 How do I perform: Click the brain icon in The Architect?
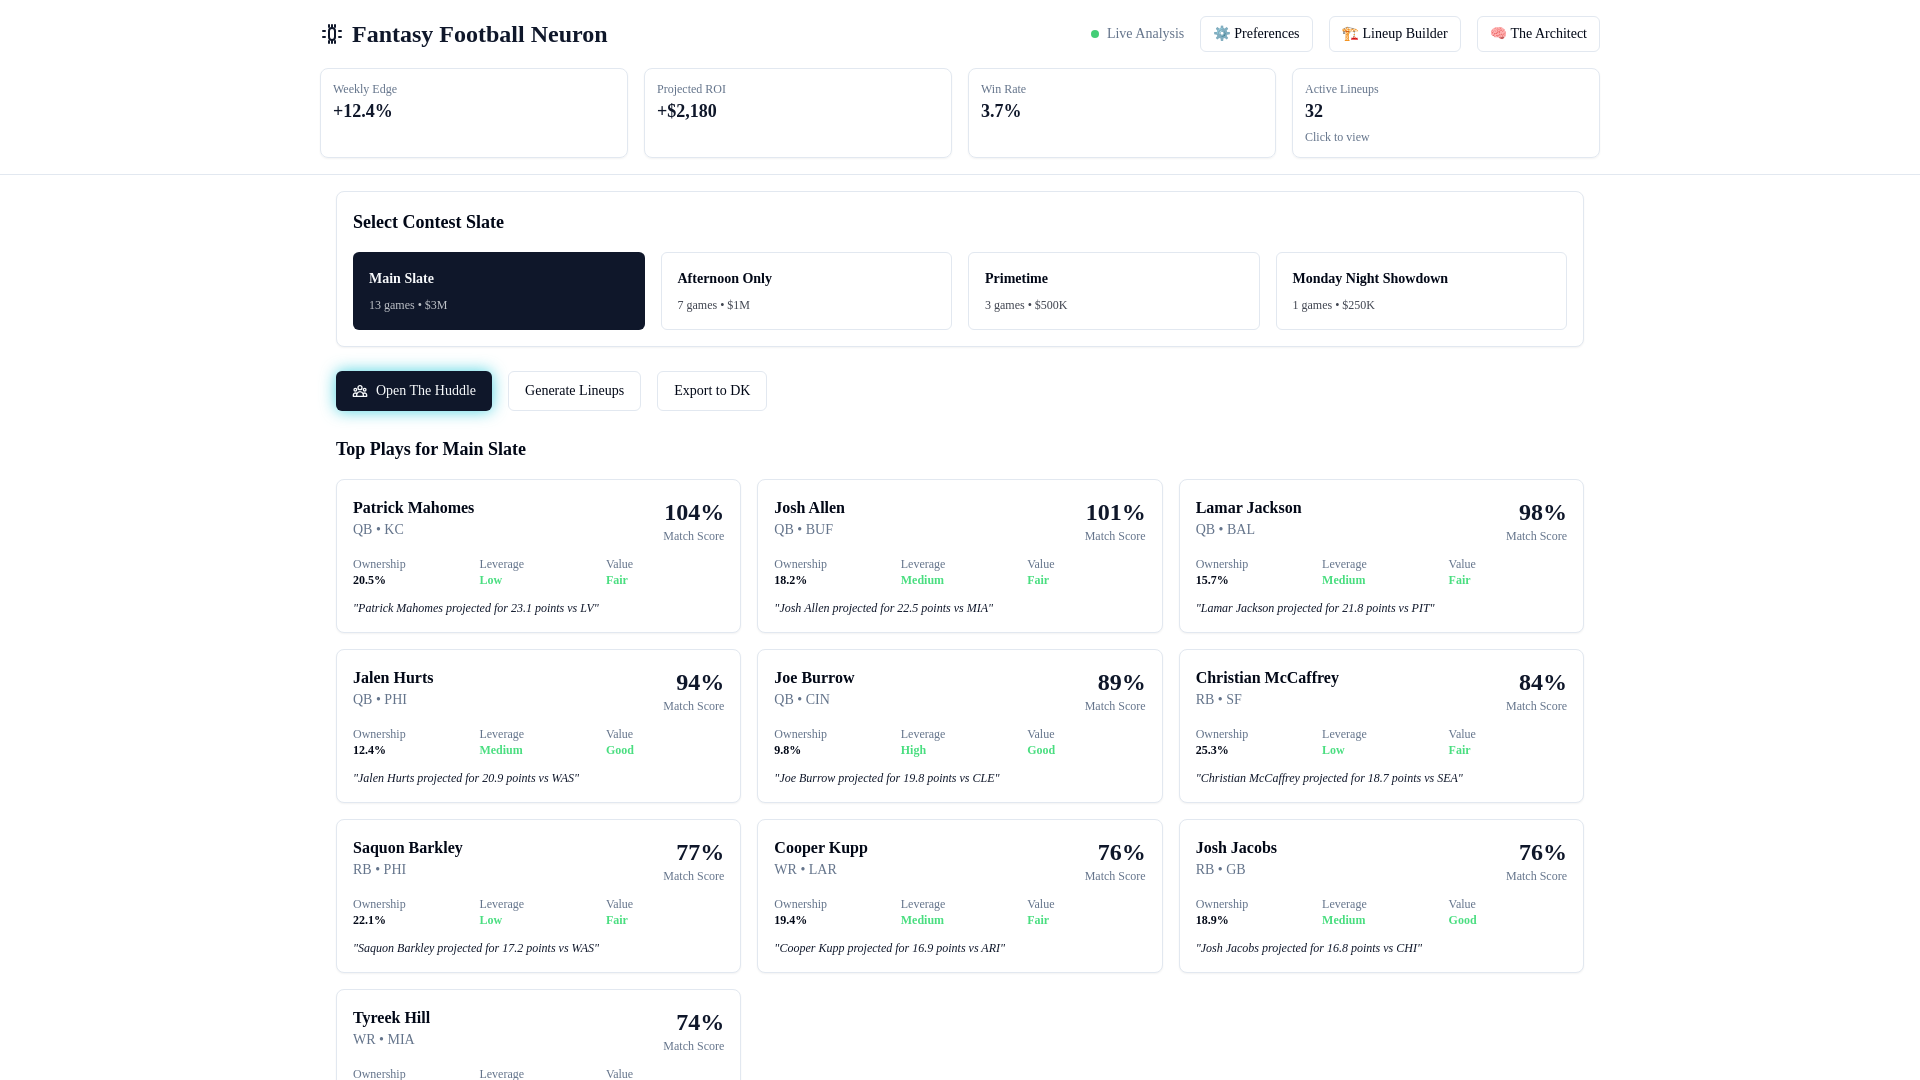tap(1498, 34)
